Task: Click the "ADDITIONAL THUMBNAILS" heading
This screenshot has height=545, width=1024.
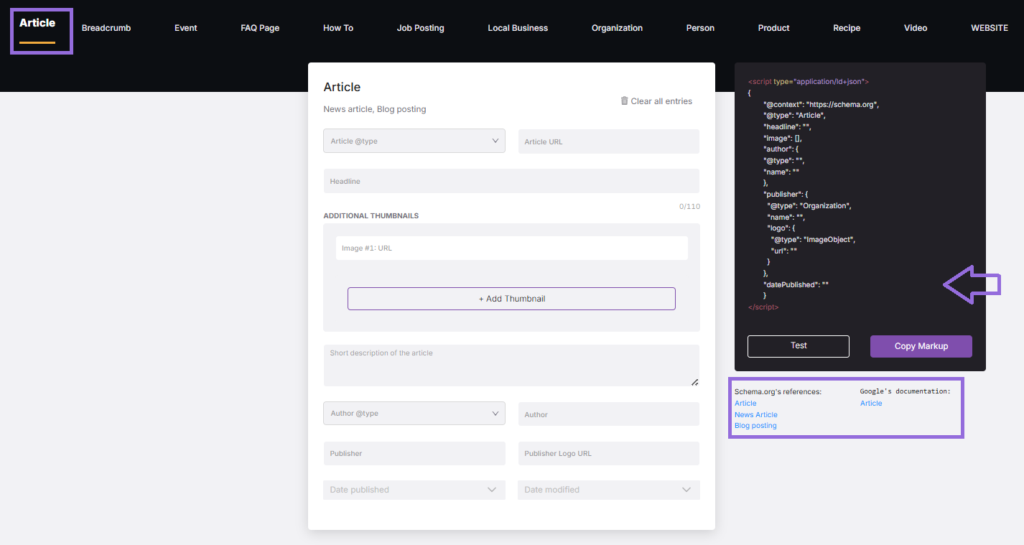Action: click(x=371, y=215)
